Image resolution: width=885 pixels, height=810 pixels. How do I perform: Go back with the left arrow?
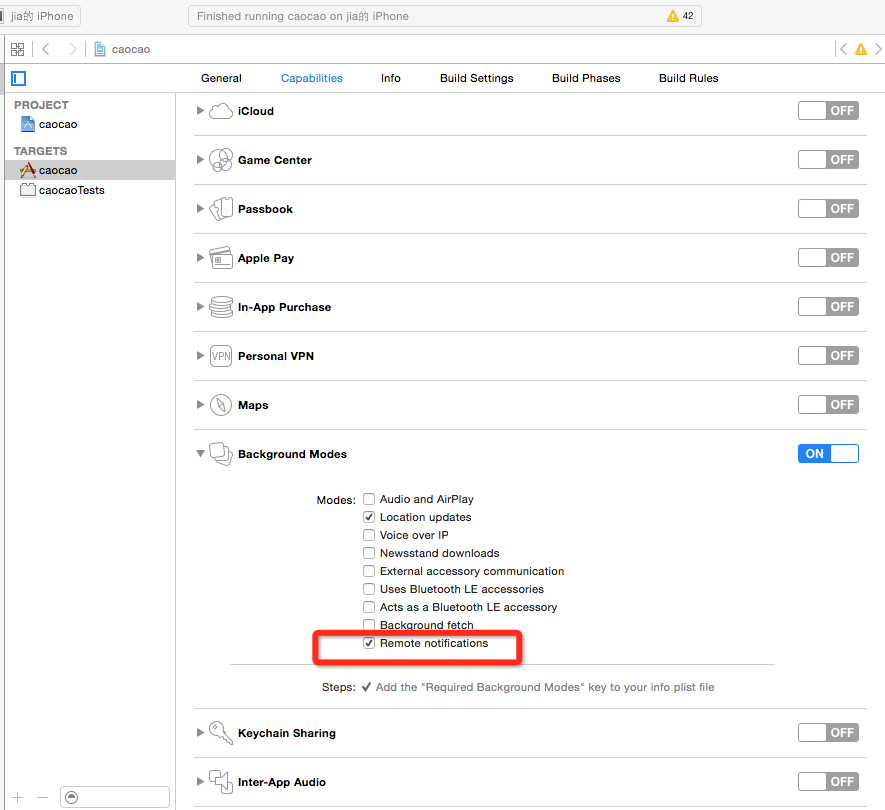(46, 49)
